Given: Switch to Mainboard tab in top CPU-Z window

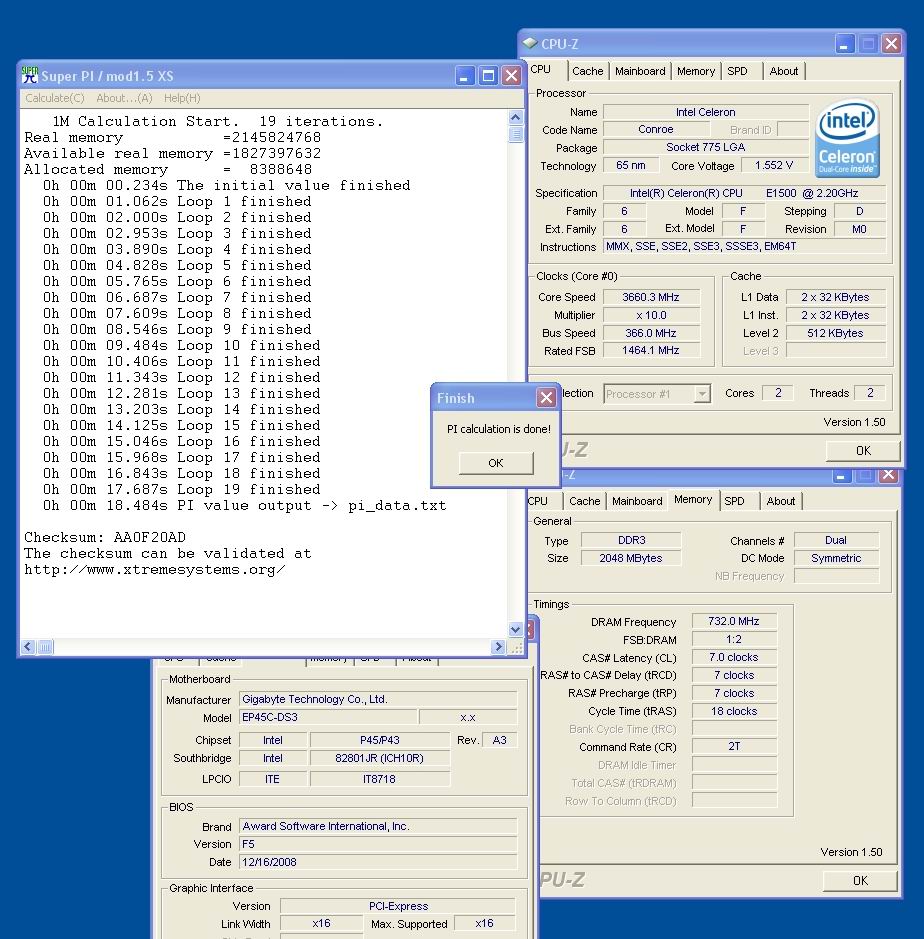Looking at the screenshot, I should (x=640, y=71).
